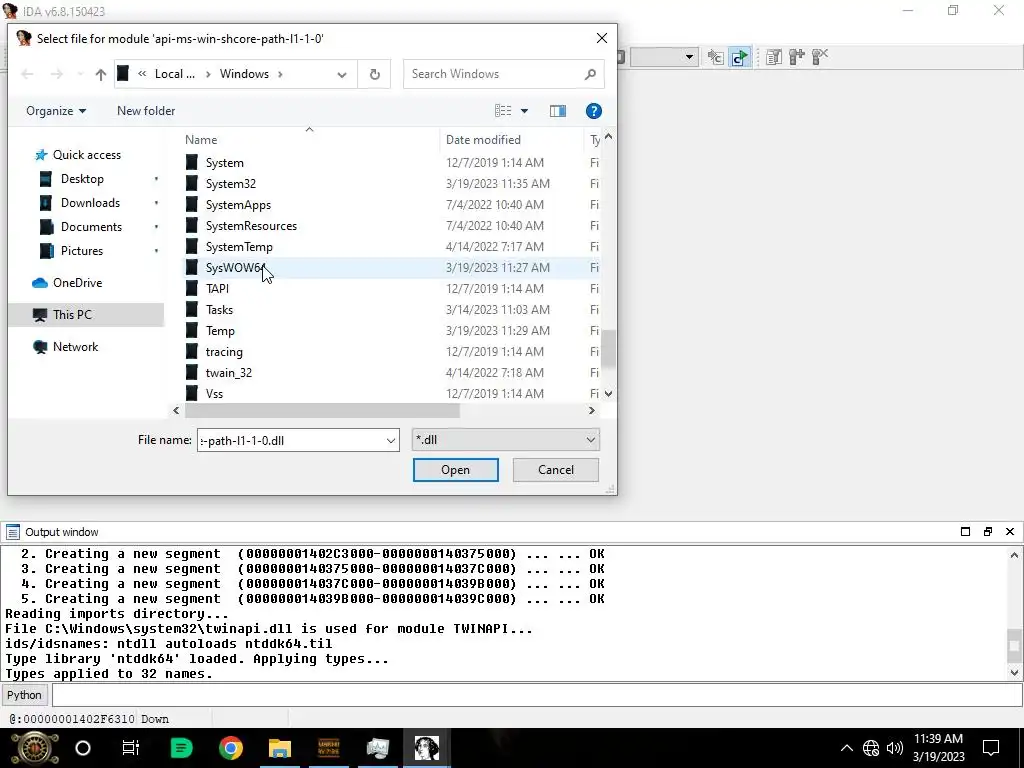
Task: Select This PC in the navigation pane
Action: pyautogui.click(x=86, y=315)
